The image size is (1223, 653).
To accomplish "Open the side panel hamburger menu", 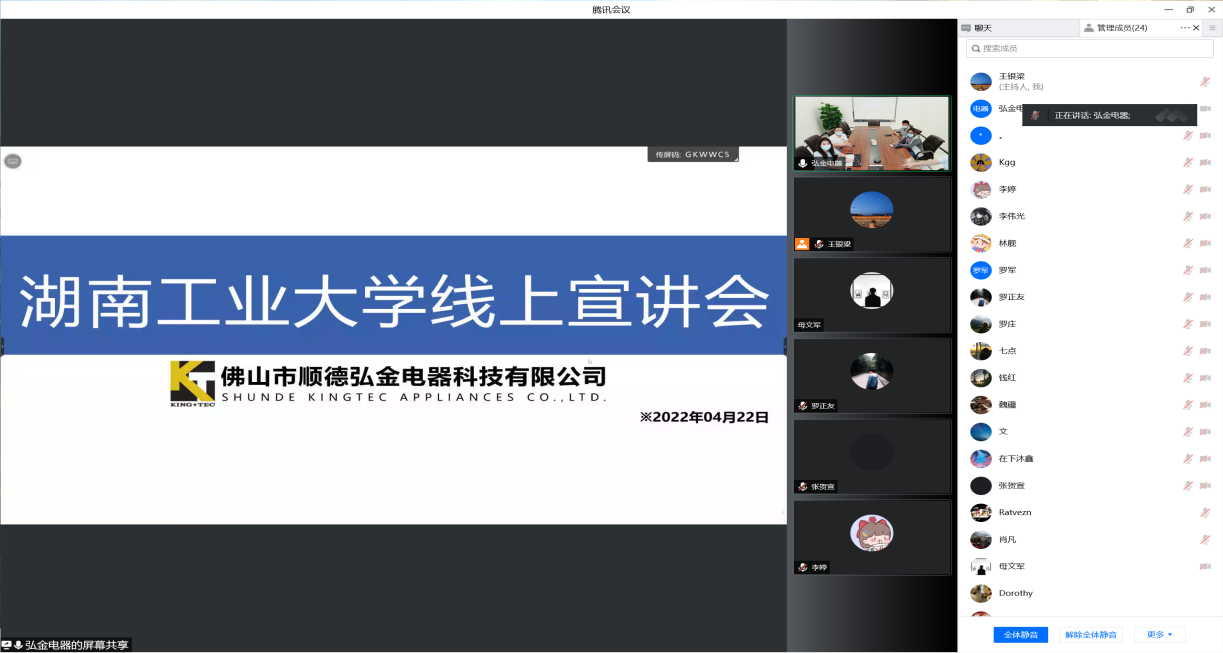I will tap(1213, 28).
